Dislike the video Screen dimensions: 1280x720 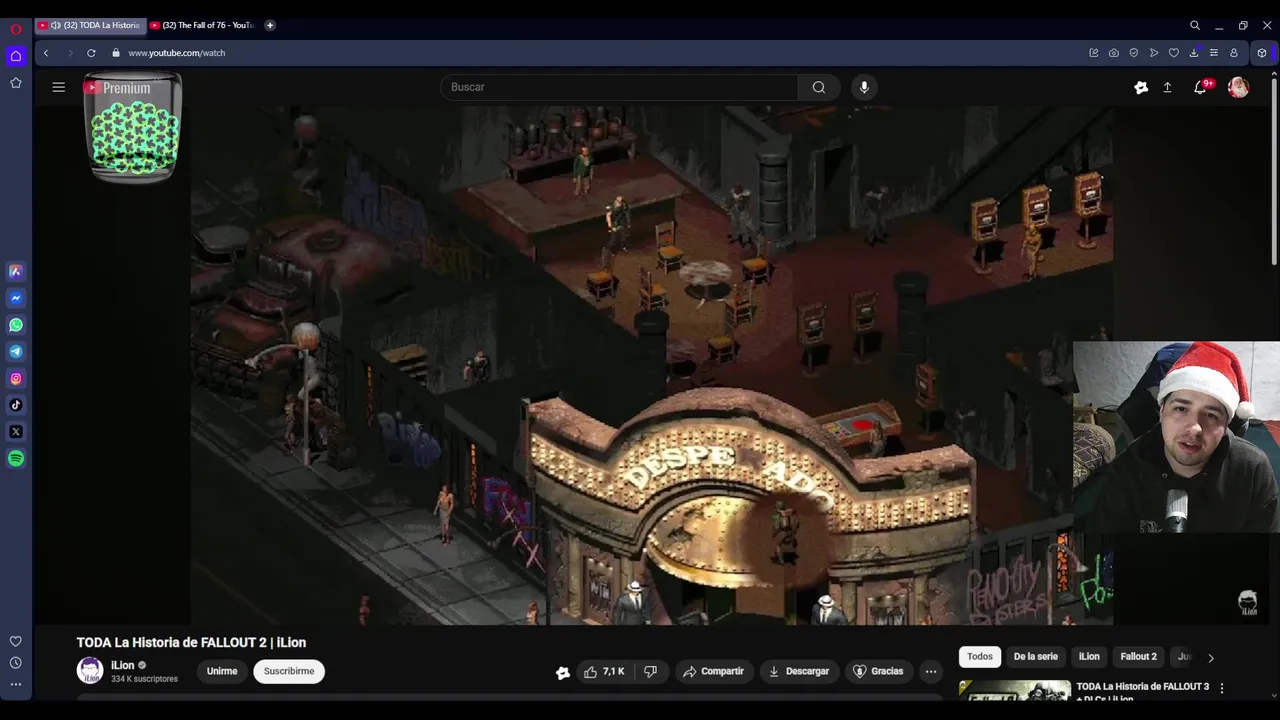[651, 671]
